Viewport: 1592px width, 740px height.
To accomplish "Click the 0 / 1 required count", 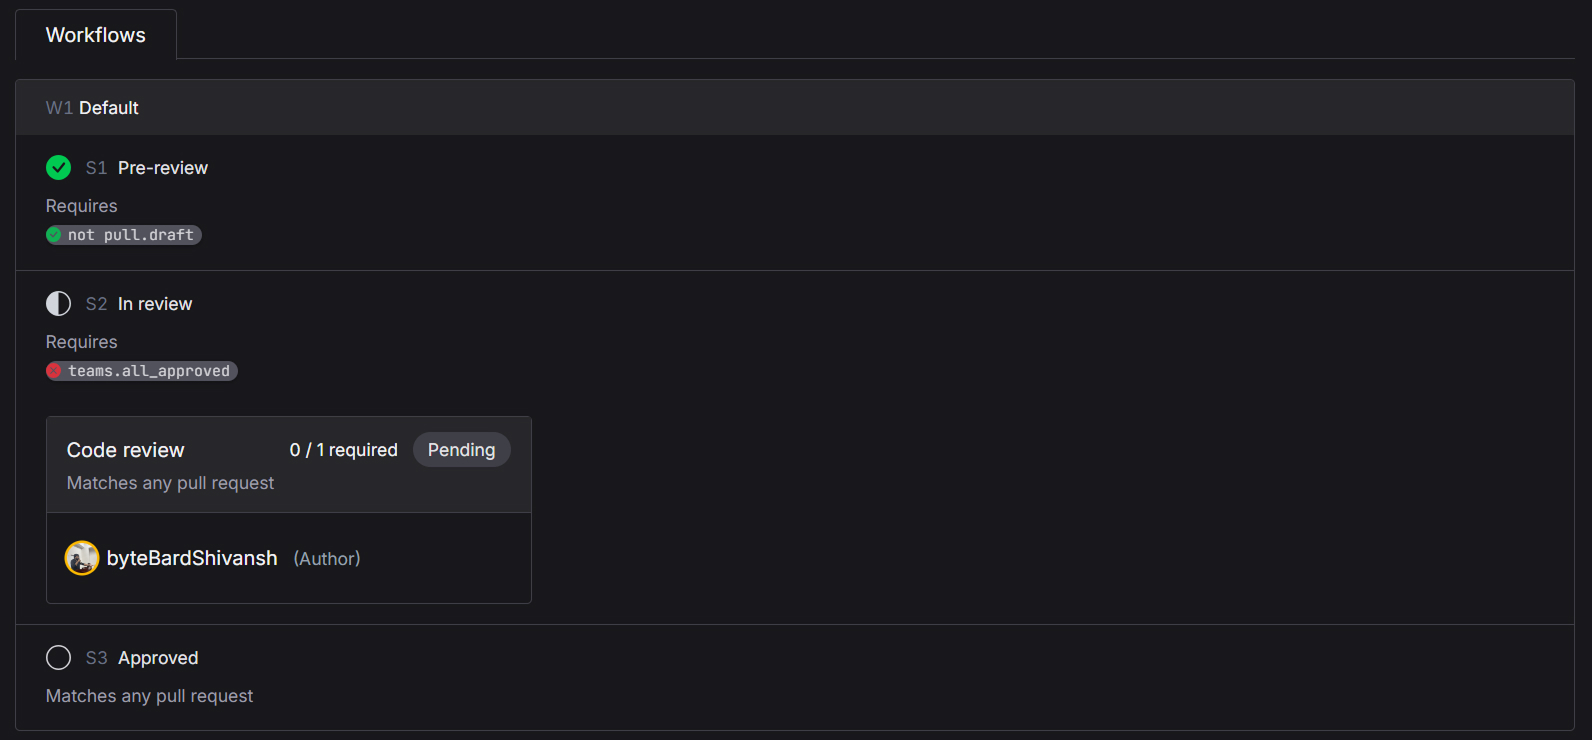I will (x=343, y=450).
